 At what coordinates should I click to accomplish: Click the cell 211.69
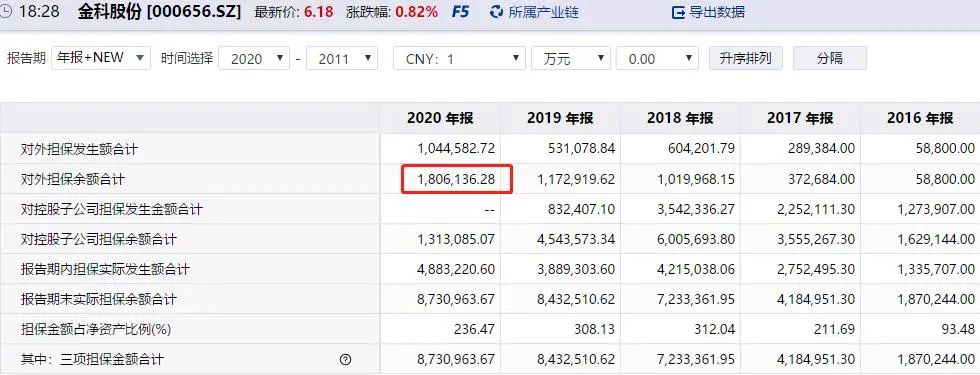point(834,329)
